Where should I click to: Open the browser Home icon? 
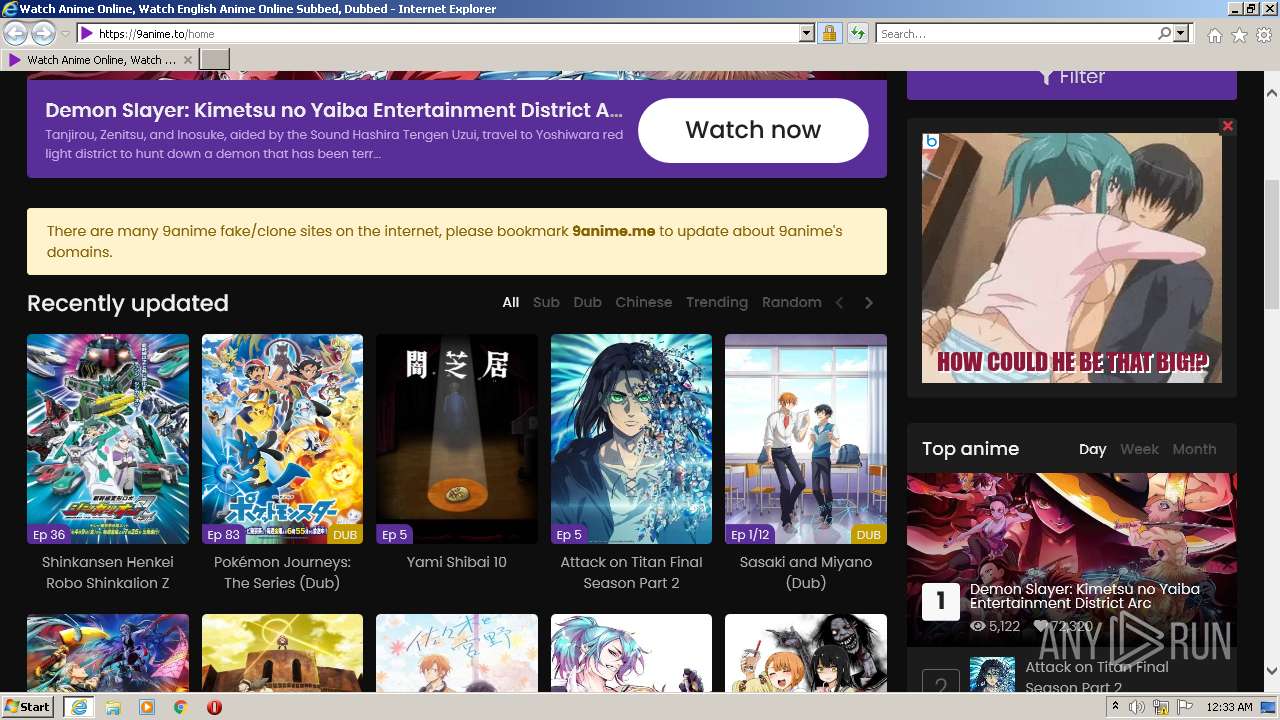[x=1214, y=35]
